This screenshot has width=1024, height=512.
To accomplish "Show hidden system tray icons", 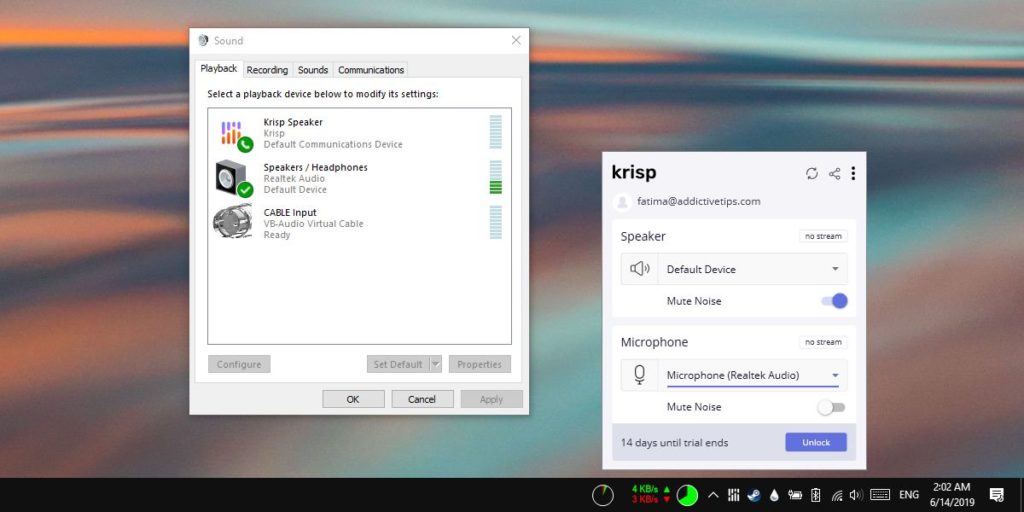I will point(713,494).
